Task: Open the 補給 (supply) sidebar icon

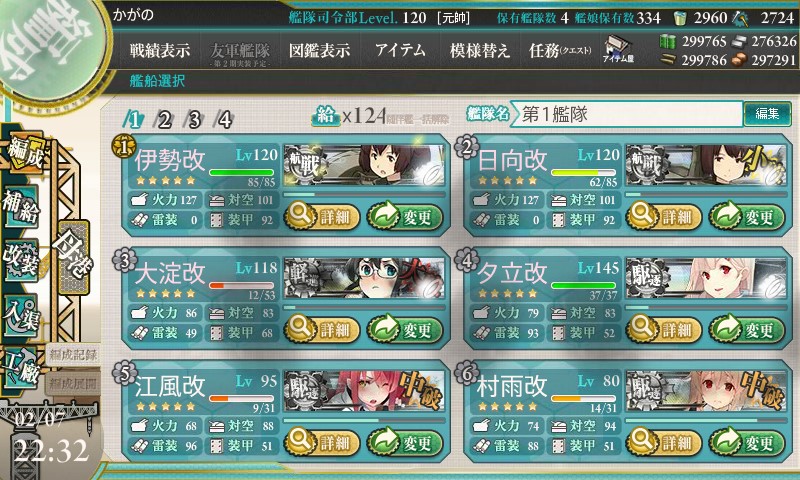Action: coord(21,206)
